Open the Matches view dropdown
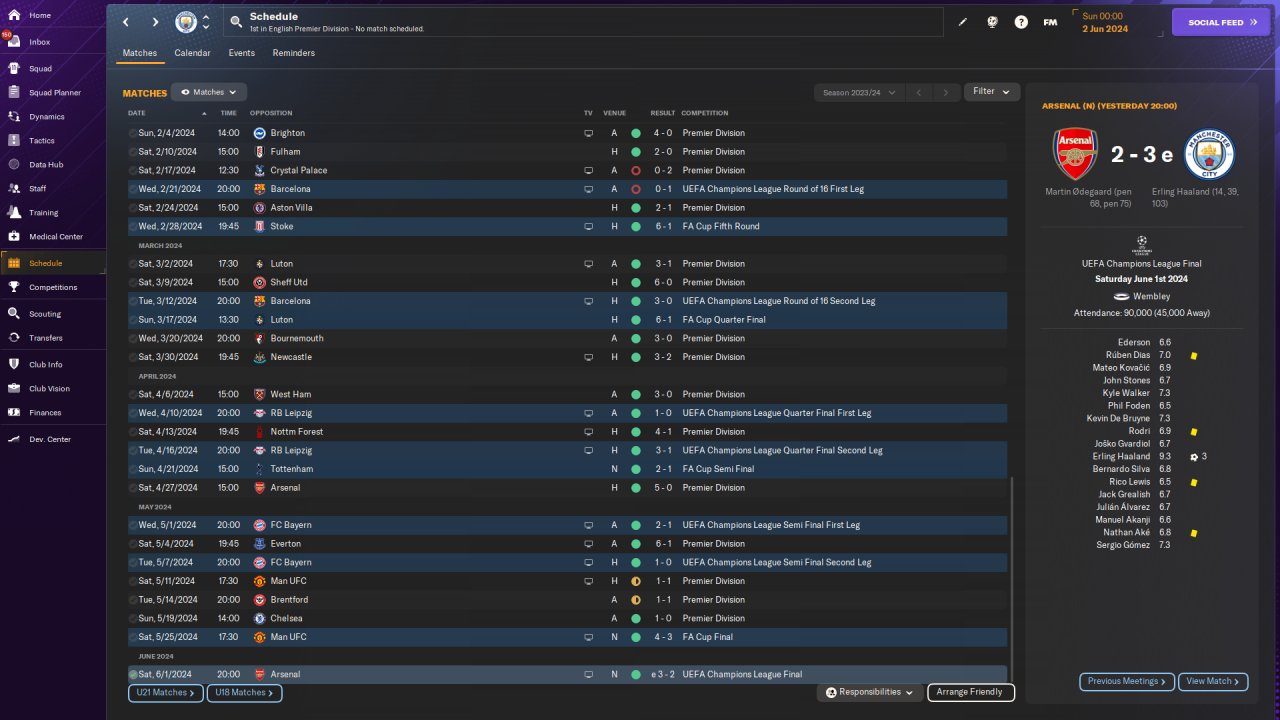Image resolution: width=1280 pixels, height=720 pixels. tap(209, 92)
